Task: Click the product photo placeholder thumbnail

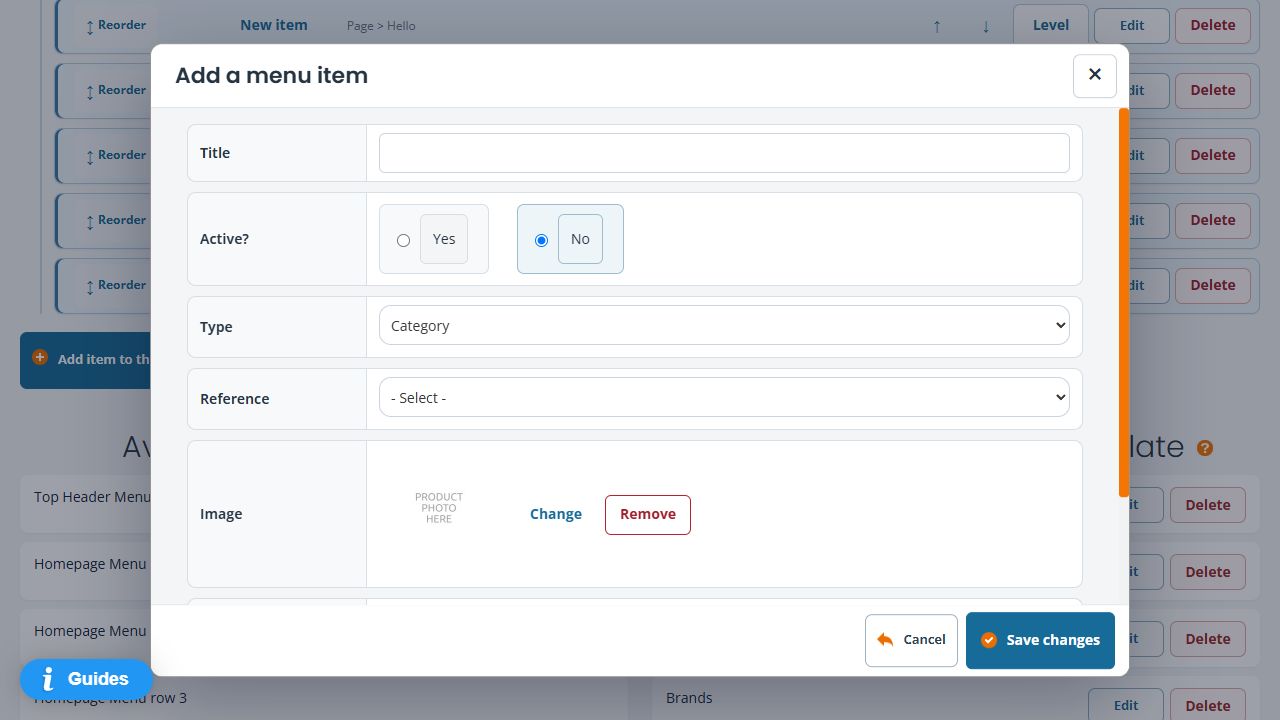Action: coord(439,508)
